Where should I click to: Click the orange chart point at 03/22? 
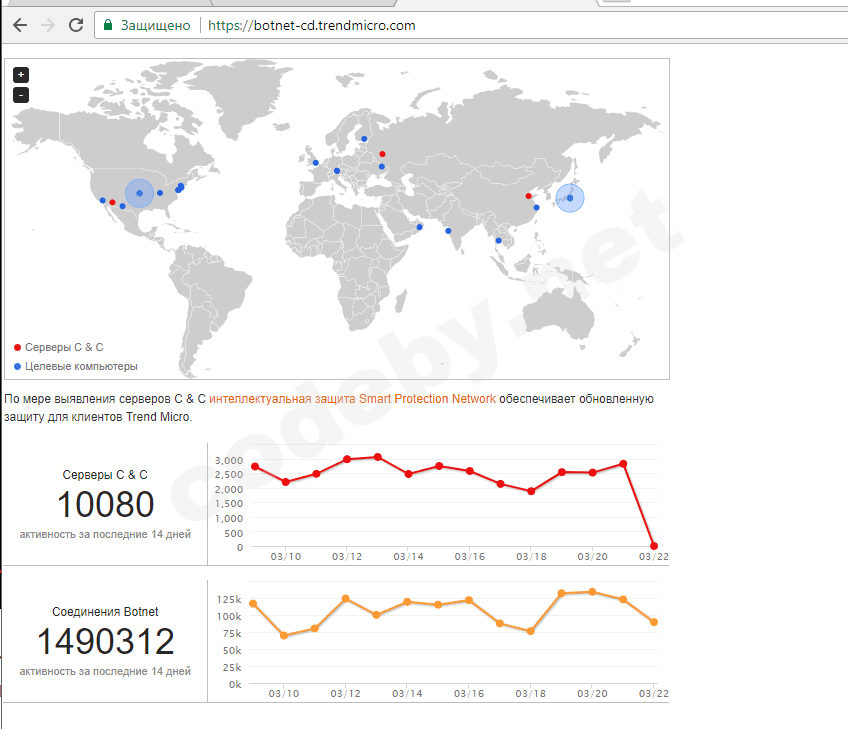click(654, 622)
